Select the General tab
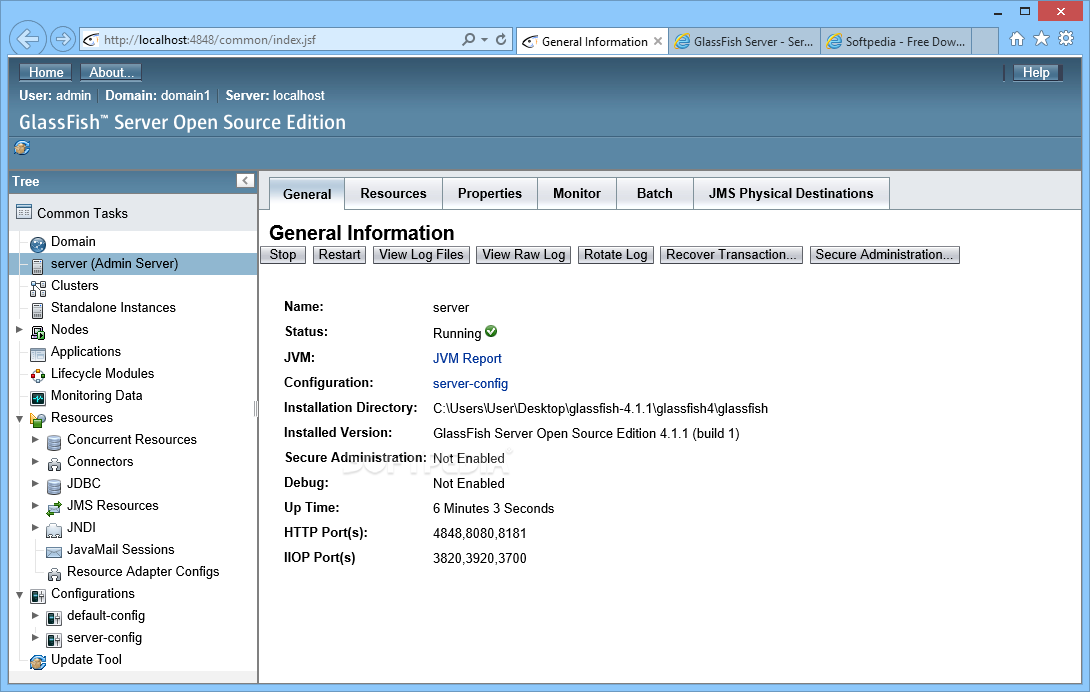Viewport: 1090px width, 692px height. click(x=307, y=194)
